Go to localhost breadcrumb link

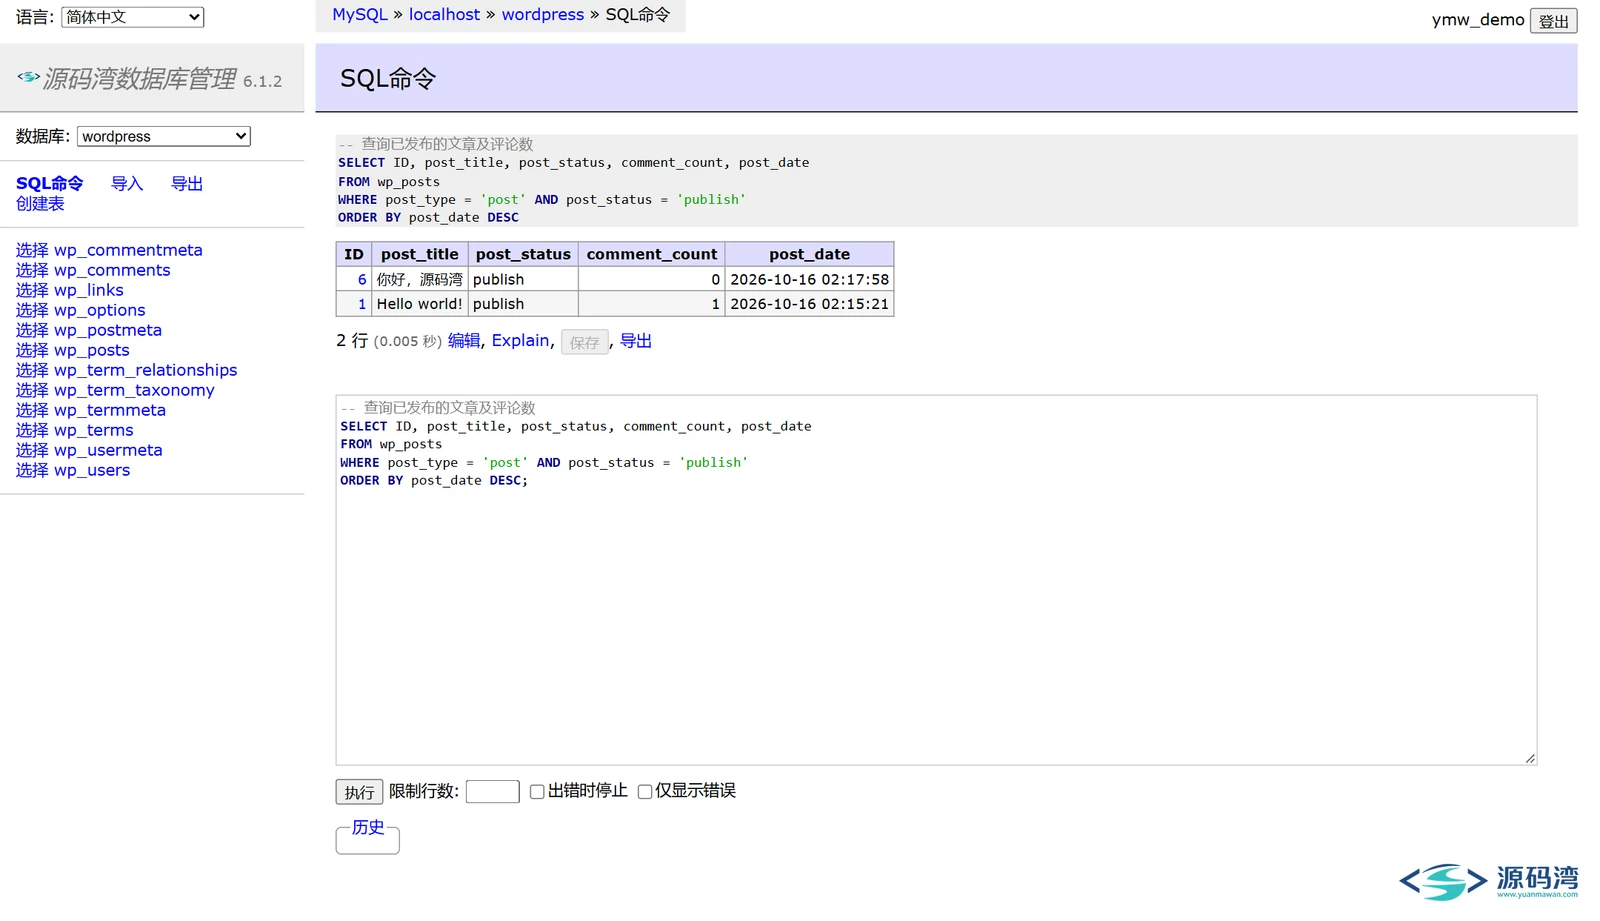(444, 15)
